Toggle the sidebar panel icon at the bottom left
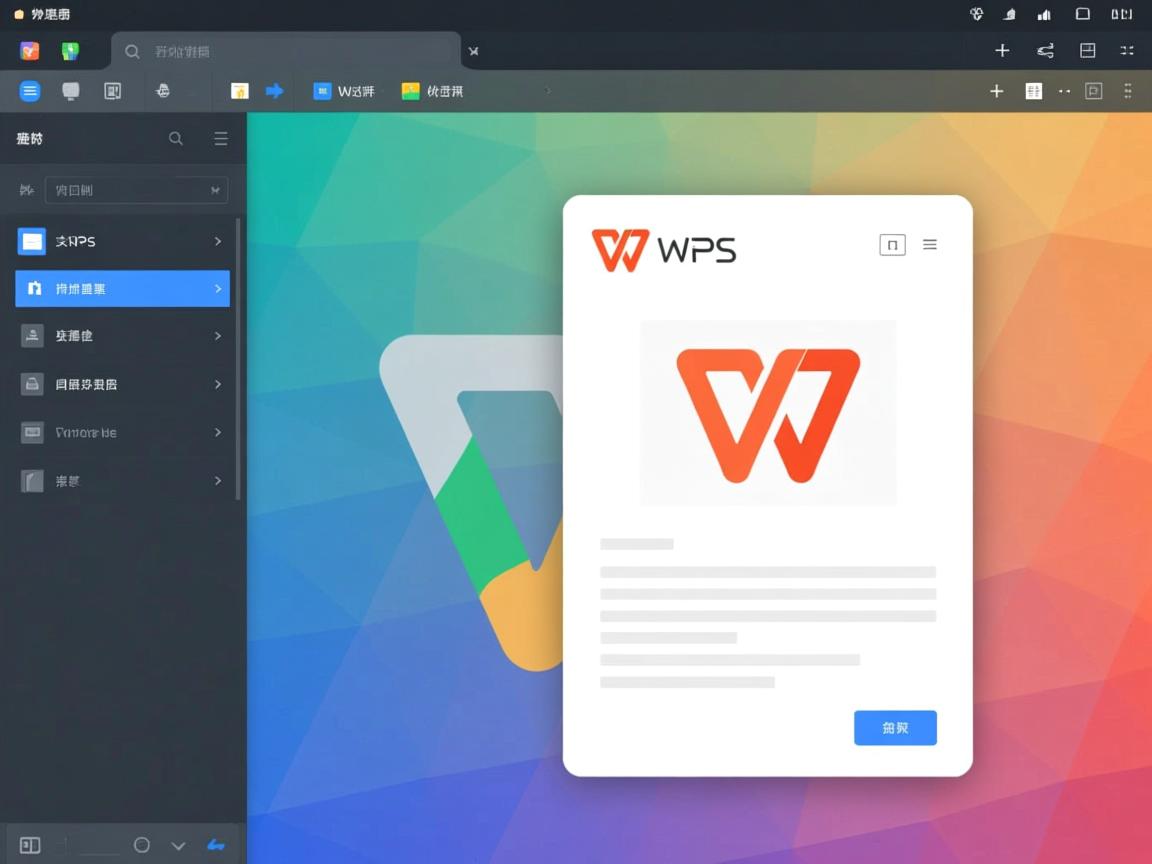 [x=30, y=845]
